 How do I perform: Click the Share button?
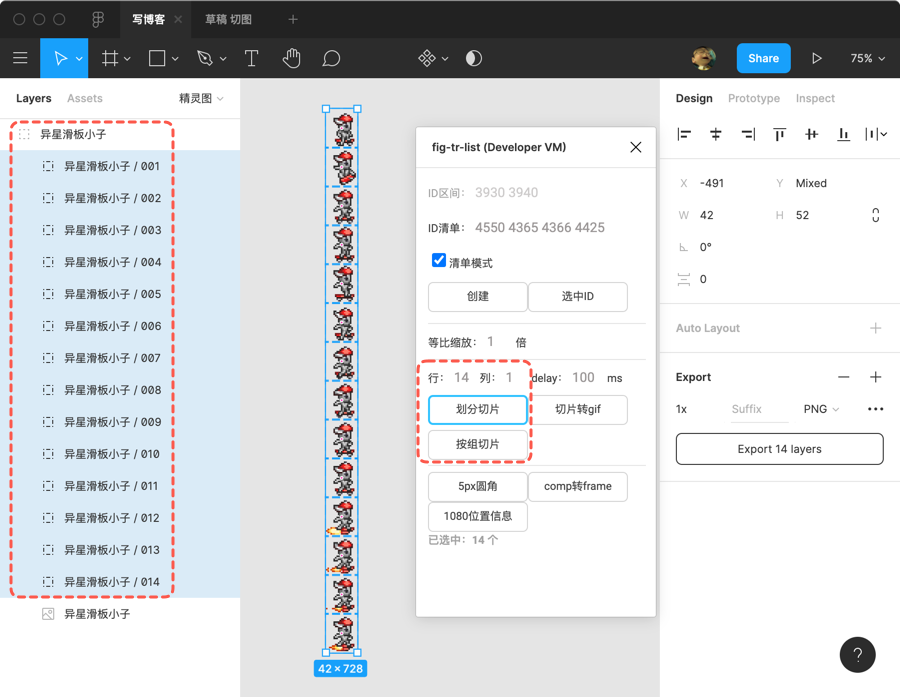[x=763, y=58]
